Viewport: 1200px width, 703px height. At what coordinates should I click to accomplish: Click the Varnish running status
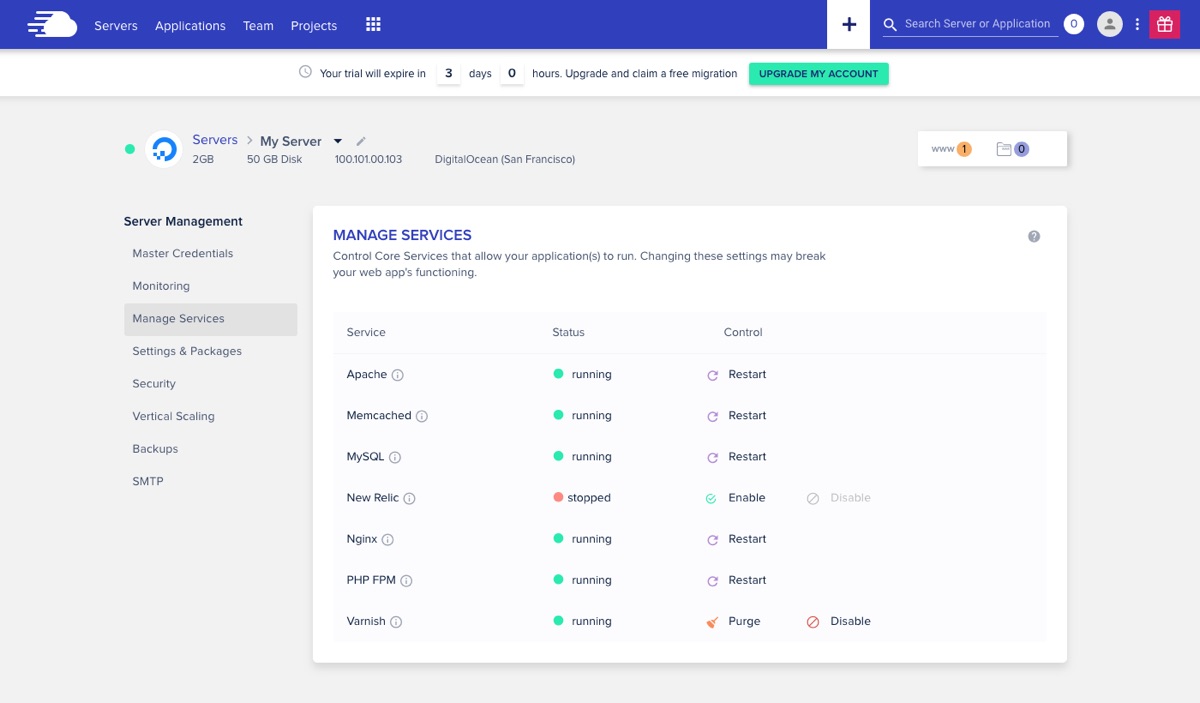(582, 621)
